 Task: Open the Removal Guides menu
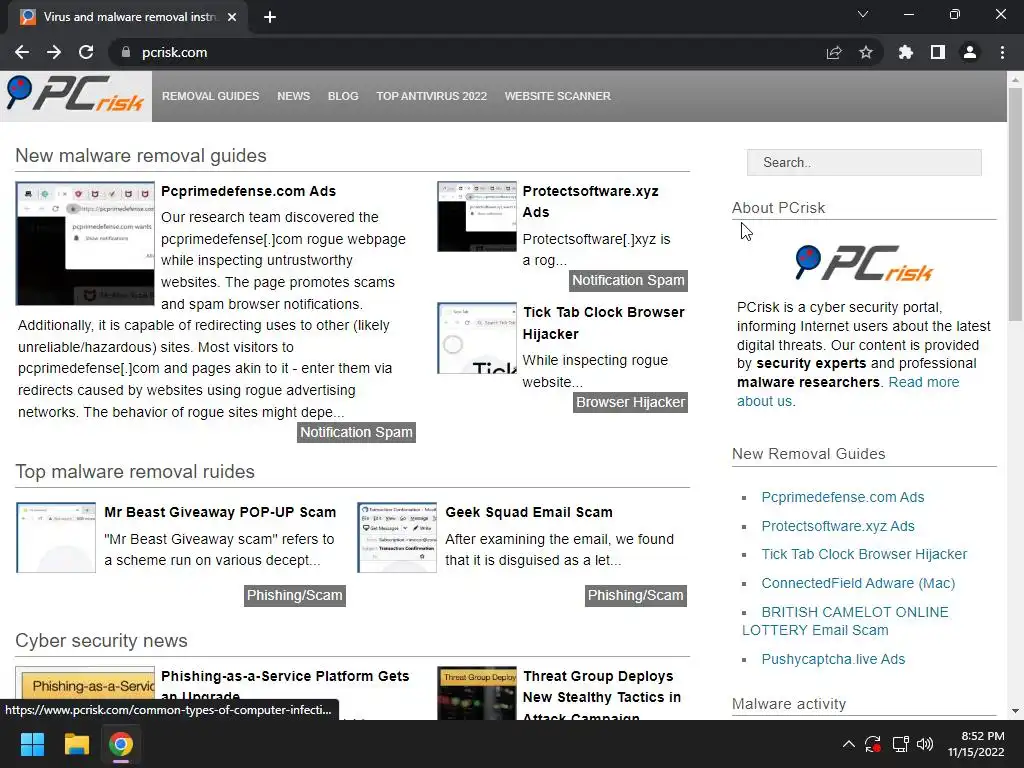click(210, 96)
